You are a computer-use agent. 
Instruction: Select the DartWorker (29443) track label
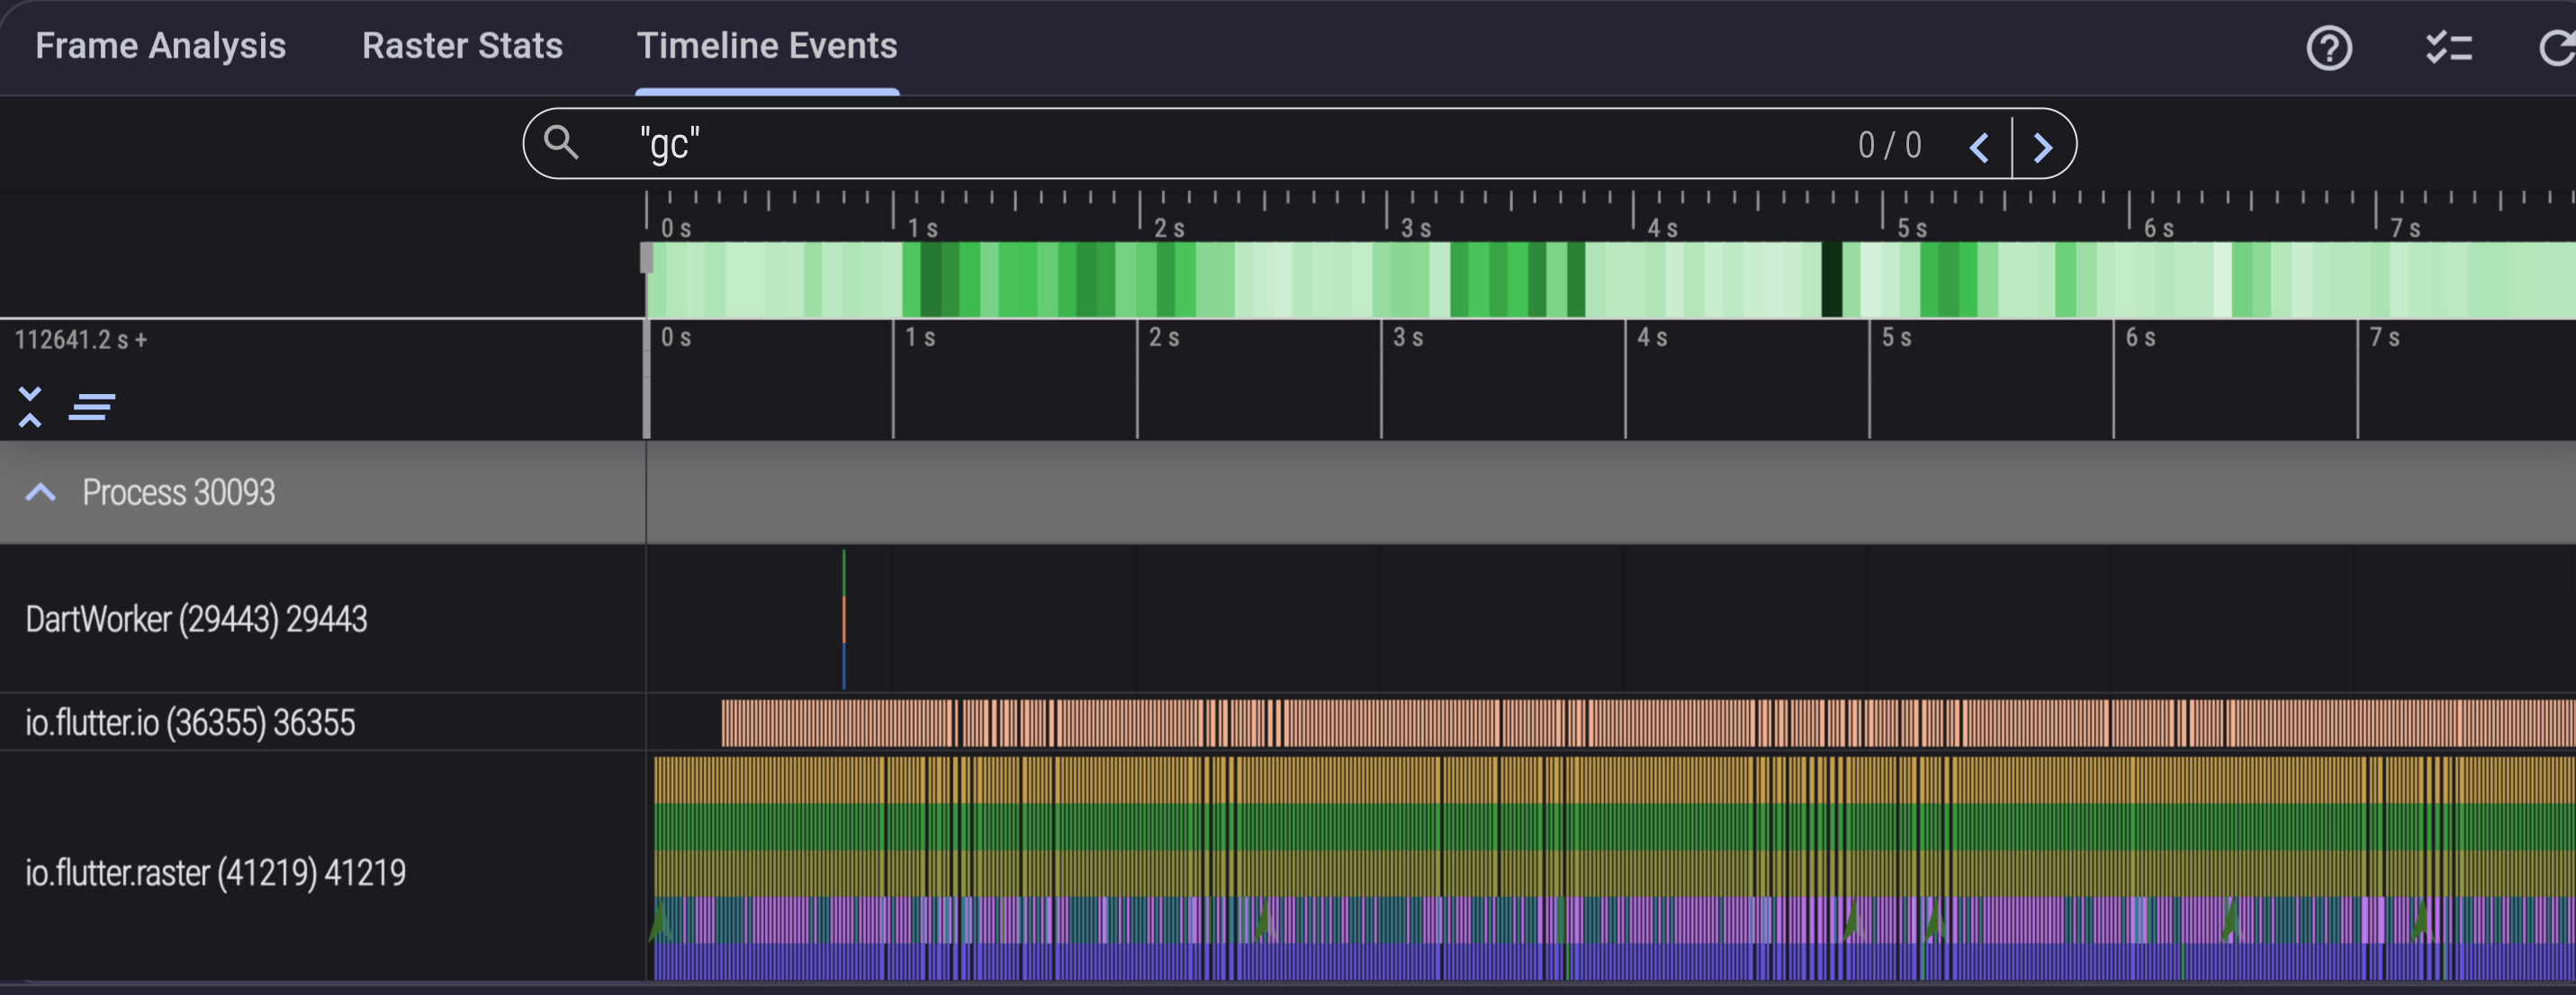pyautogui.click(x=196, y=619)
